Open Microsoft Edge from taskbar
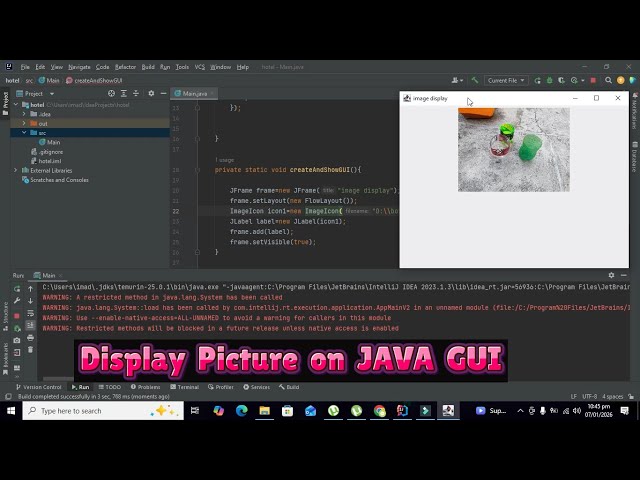This screenshot has height=480, width=640. [x=242, y=411]
